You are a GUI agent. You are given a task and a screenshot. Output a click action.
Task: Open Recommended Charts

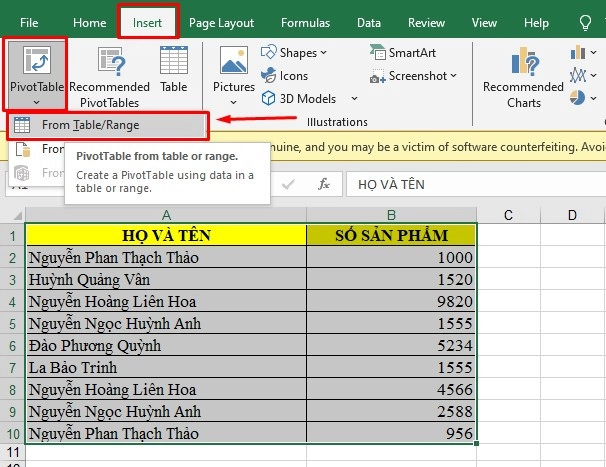point(523,75)
